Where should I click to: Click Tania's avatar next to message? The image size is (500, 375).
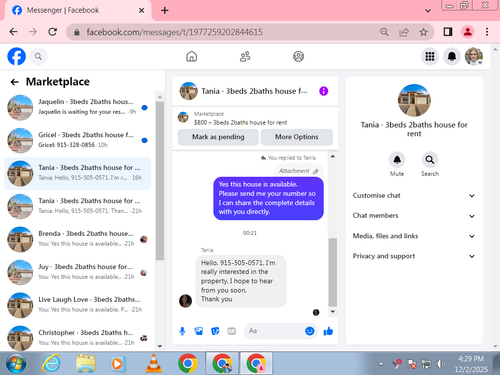[185, 301]
